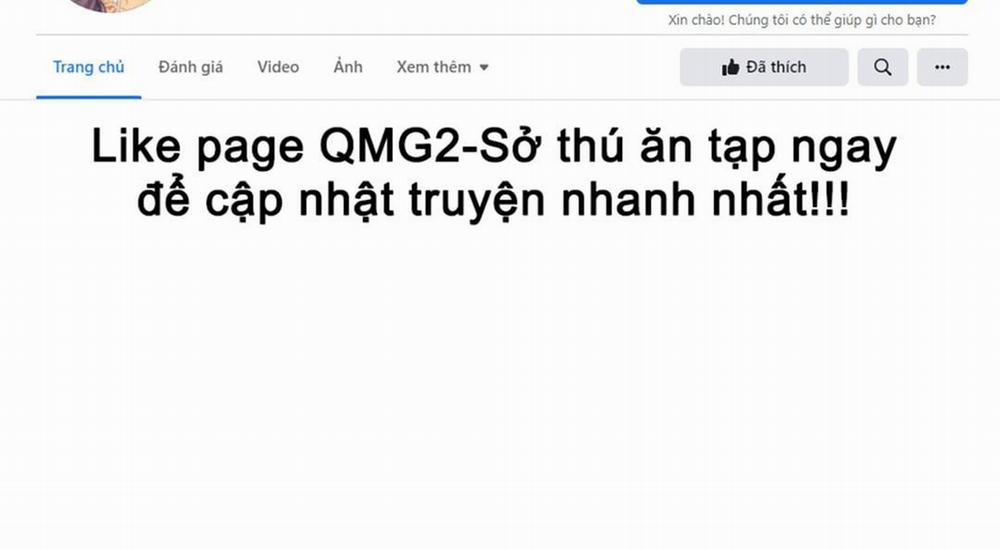This screenshot has height=550, width=1000.
Task: Click the page profile picture thumbnail
Action: coord(112,5)
